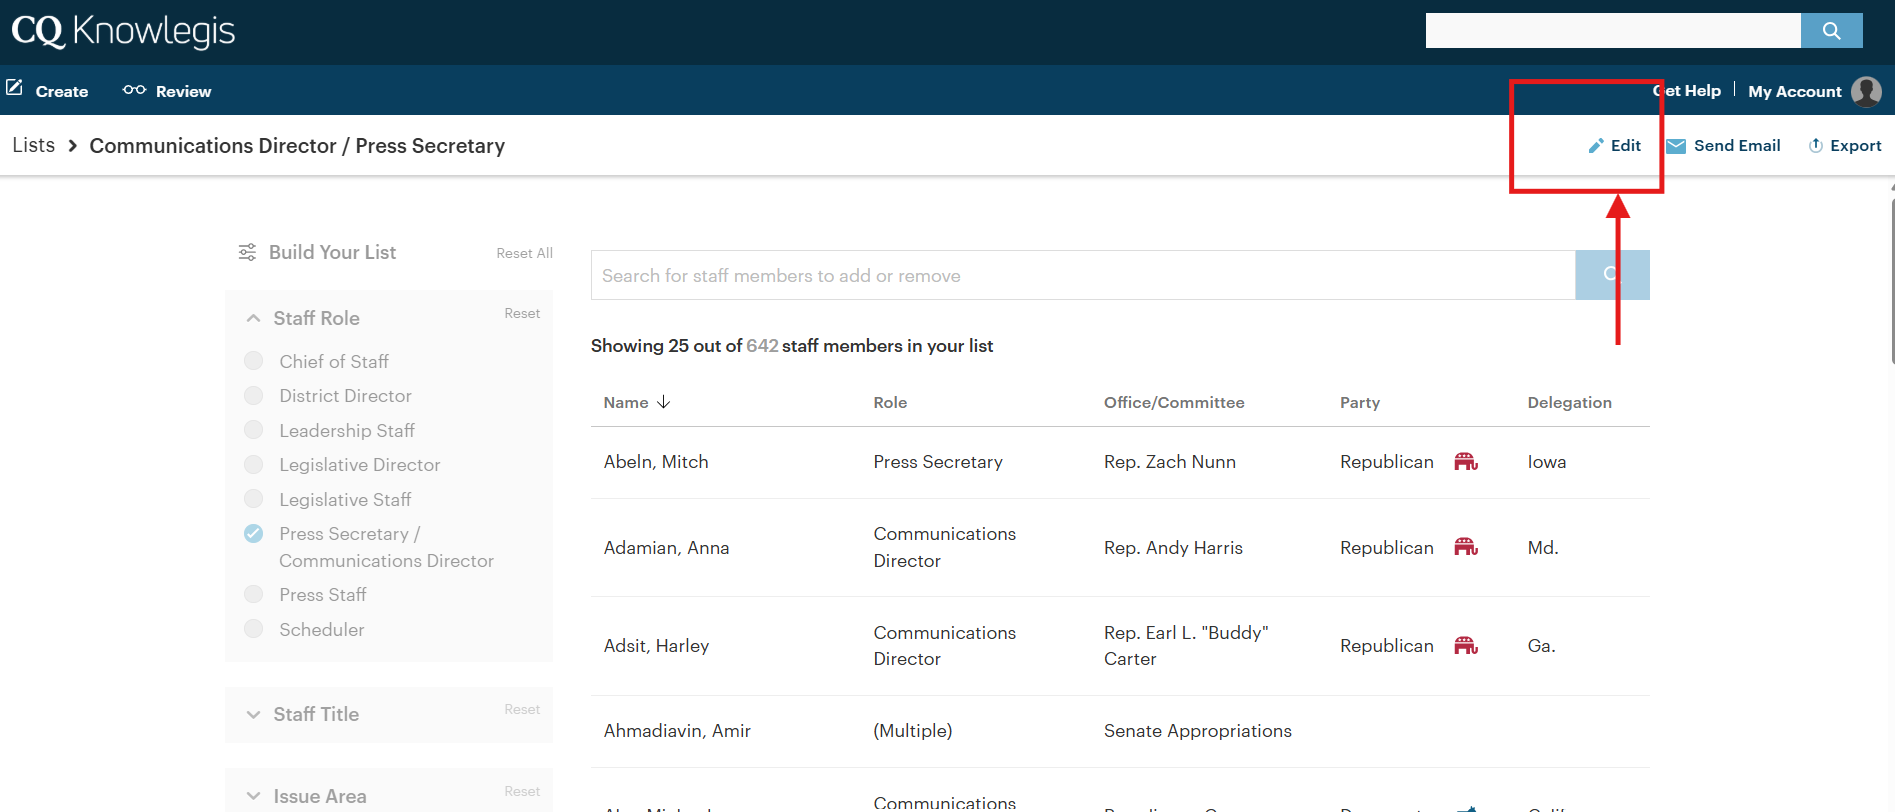Viewport: 1895px width, 812px height.
Task: Click the Edit pencil icon
Action: pyautogui.click(x=1596, y=146)
